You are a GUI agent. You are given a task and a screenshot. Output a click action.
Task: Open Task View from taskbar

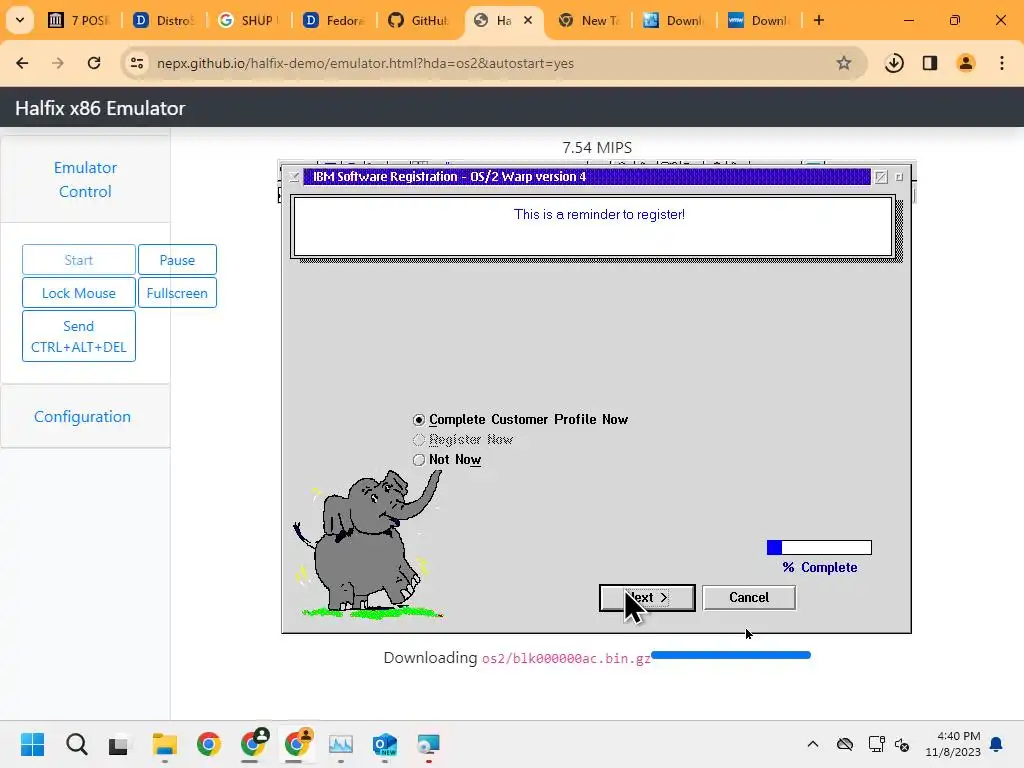(119, 744)
